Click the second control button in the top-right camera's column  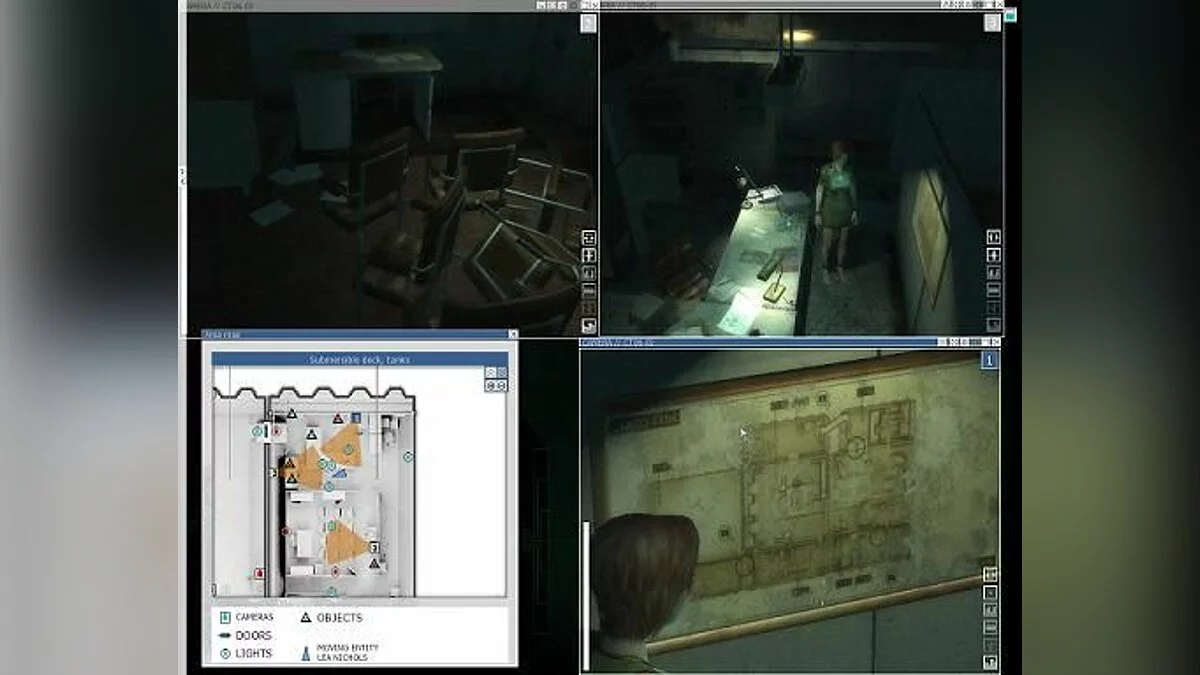[x=994, y=255]
